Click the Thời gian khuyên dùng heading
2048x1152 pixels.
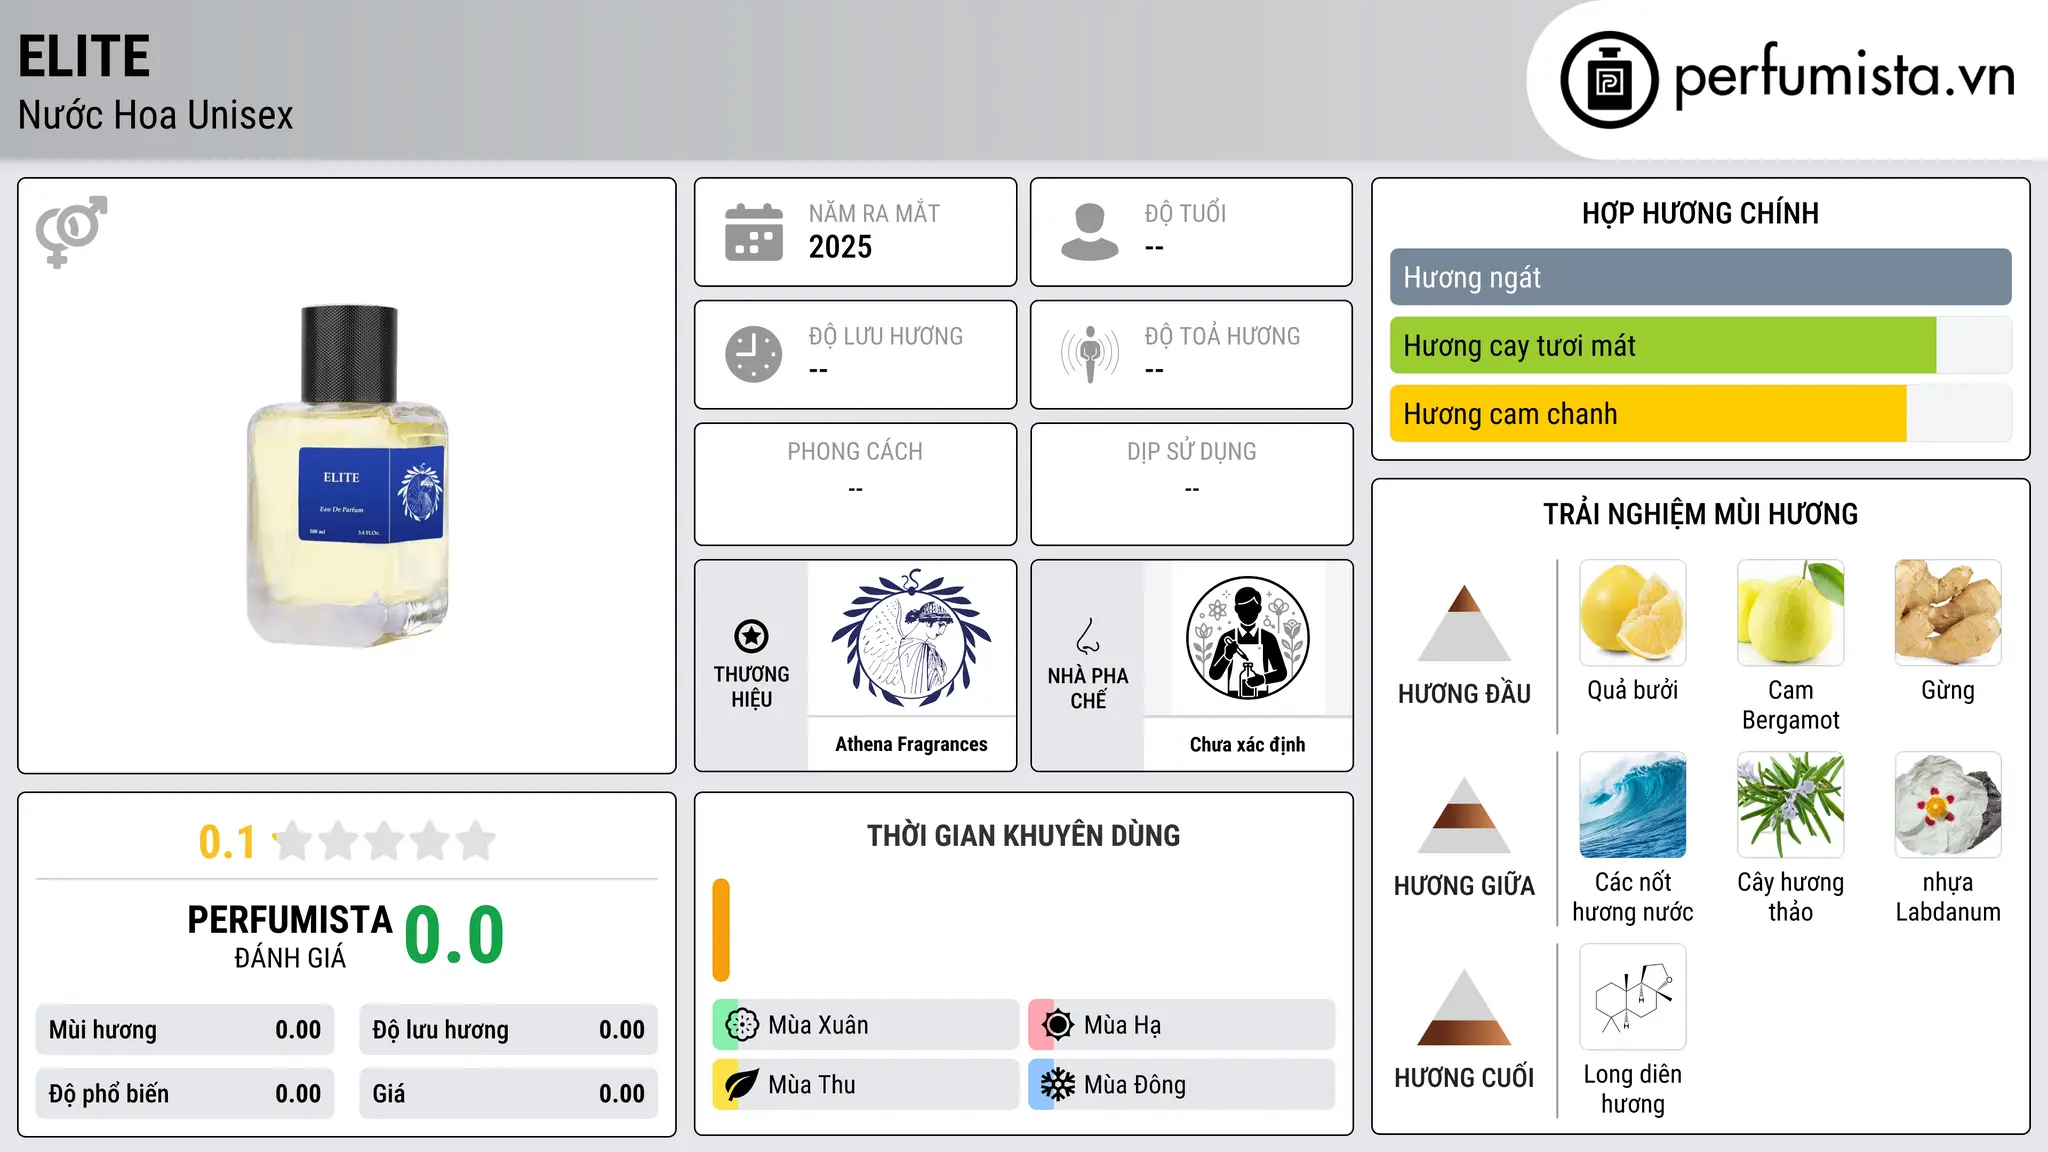coord(1023,835)
